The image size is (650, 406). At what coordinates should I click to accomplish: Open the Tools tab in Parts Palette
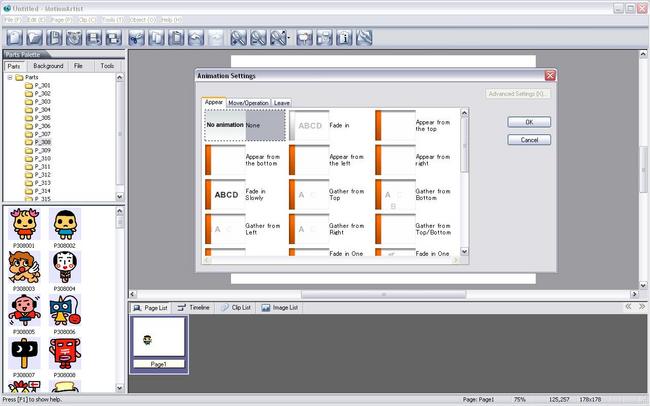[x=107, y=66]
